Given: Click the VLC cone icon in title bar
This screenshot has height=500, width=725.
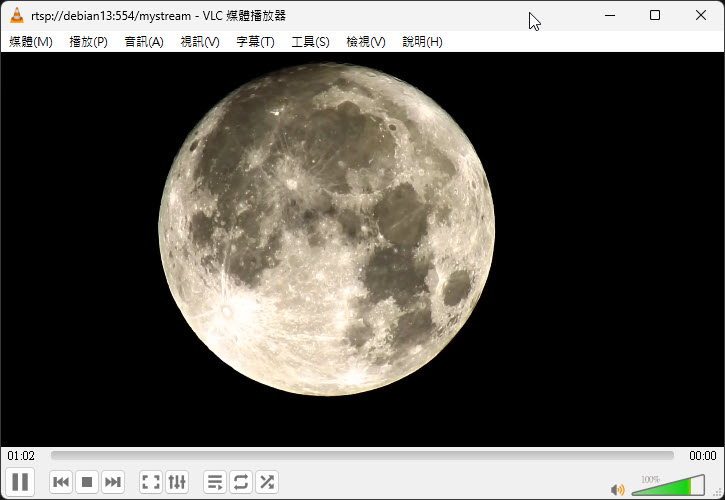Looking at the screenshot, I should [17, 16].
